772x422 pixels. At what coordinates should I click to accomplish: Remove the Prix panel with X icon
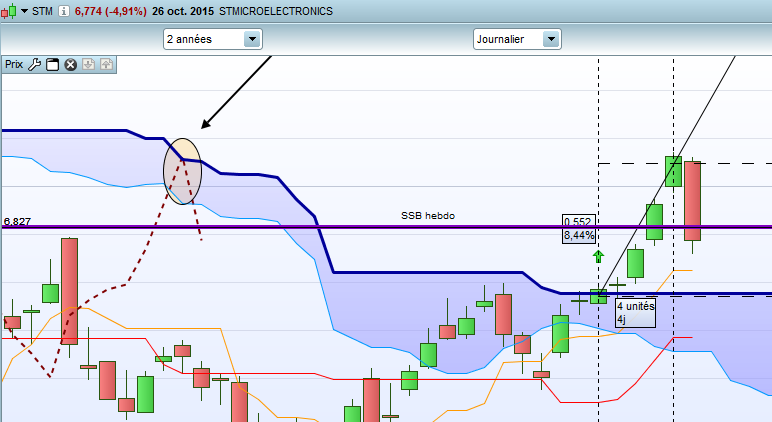coord(70,65)
